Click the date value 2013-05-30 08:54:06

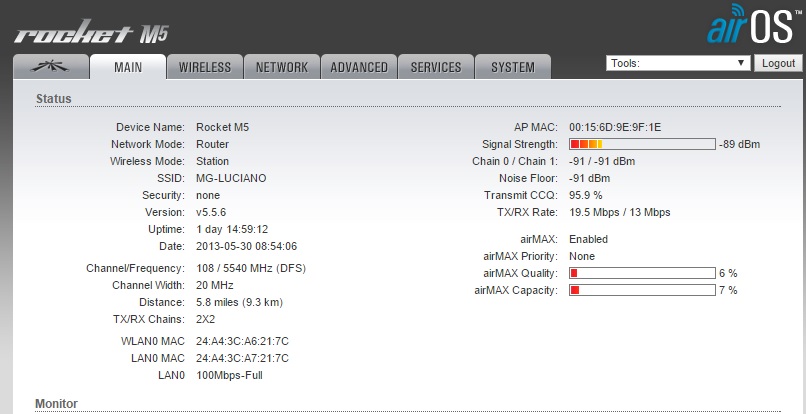(246, 246)
